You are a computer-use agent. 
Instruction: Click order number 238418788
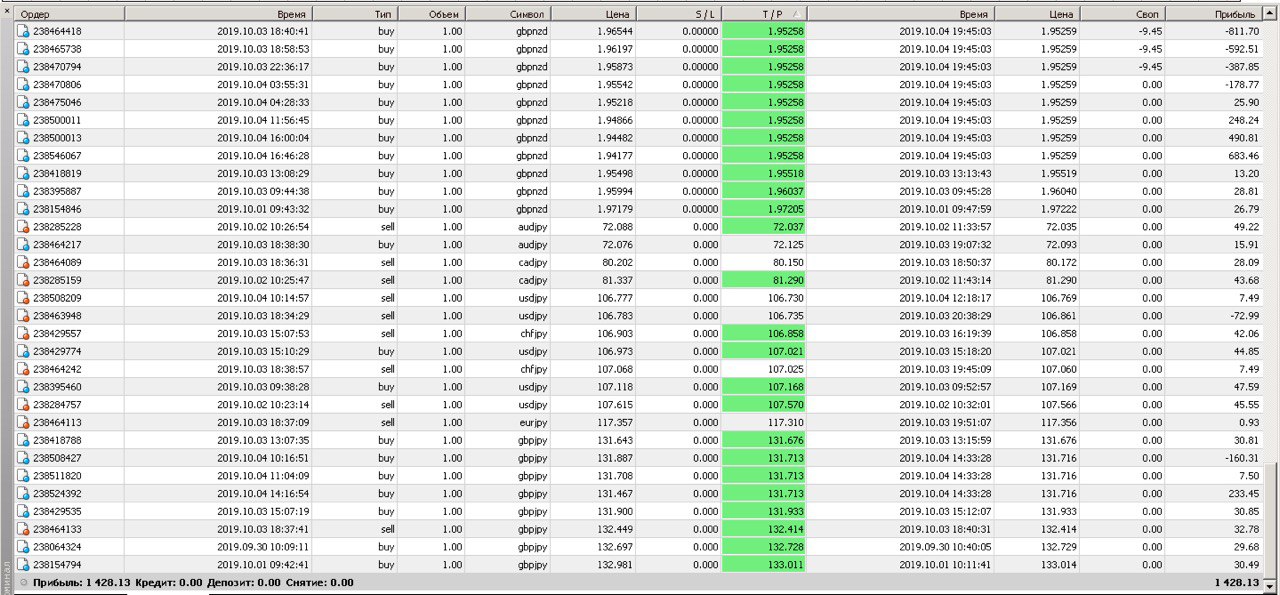[57, 440]
